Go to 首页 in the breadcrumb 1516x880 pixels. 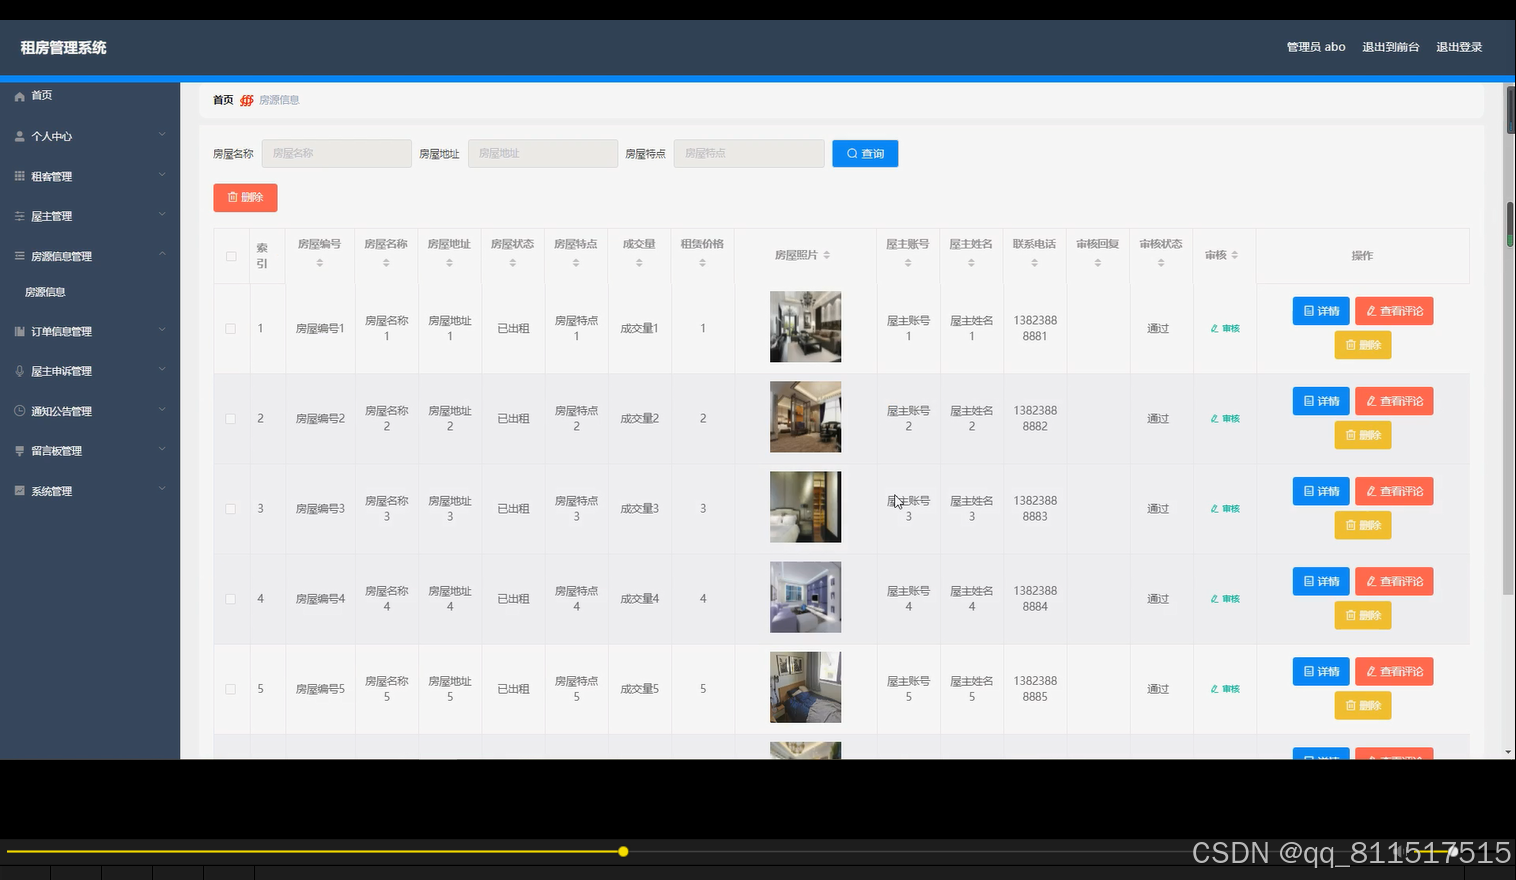pyautogui.click(x=223, y=100)
